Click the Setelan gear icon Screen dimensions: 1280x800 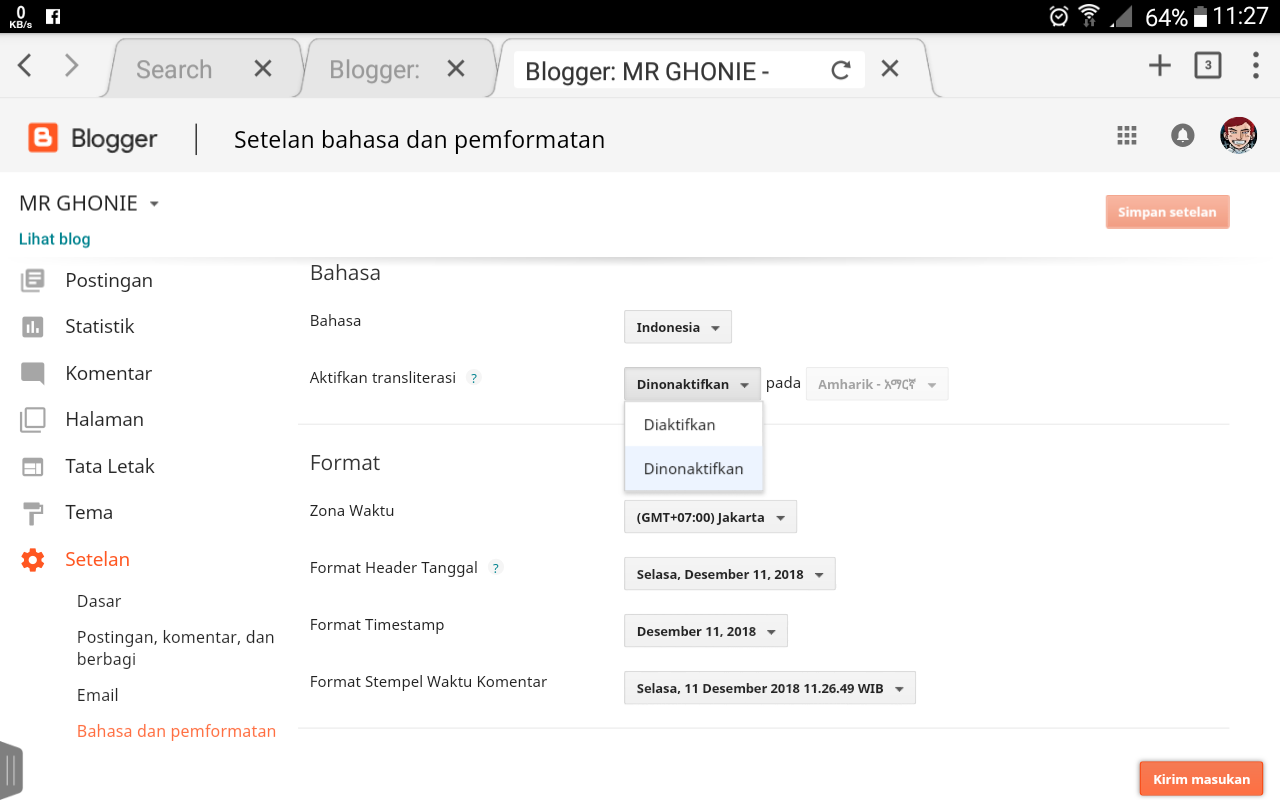pos(33,559)
